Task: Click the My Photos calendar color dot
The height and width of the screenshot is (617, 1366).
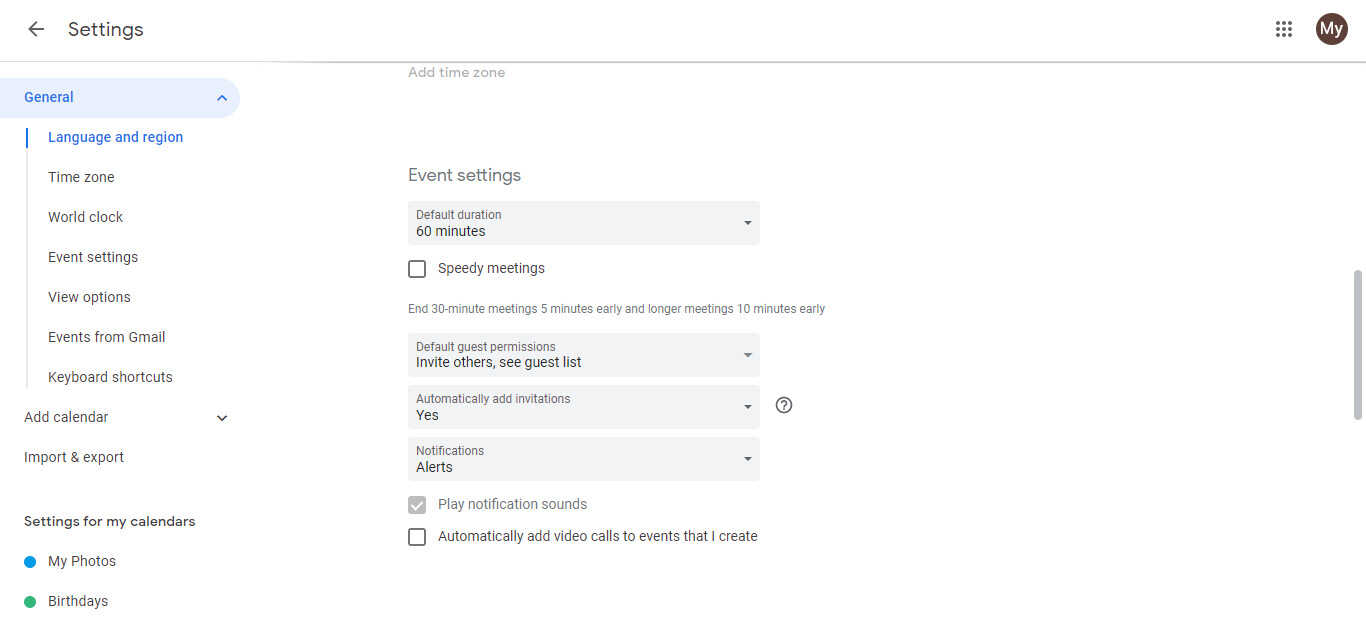Action: click(x=30, y=562)
